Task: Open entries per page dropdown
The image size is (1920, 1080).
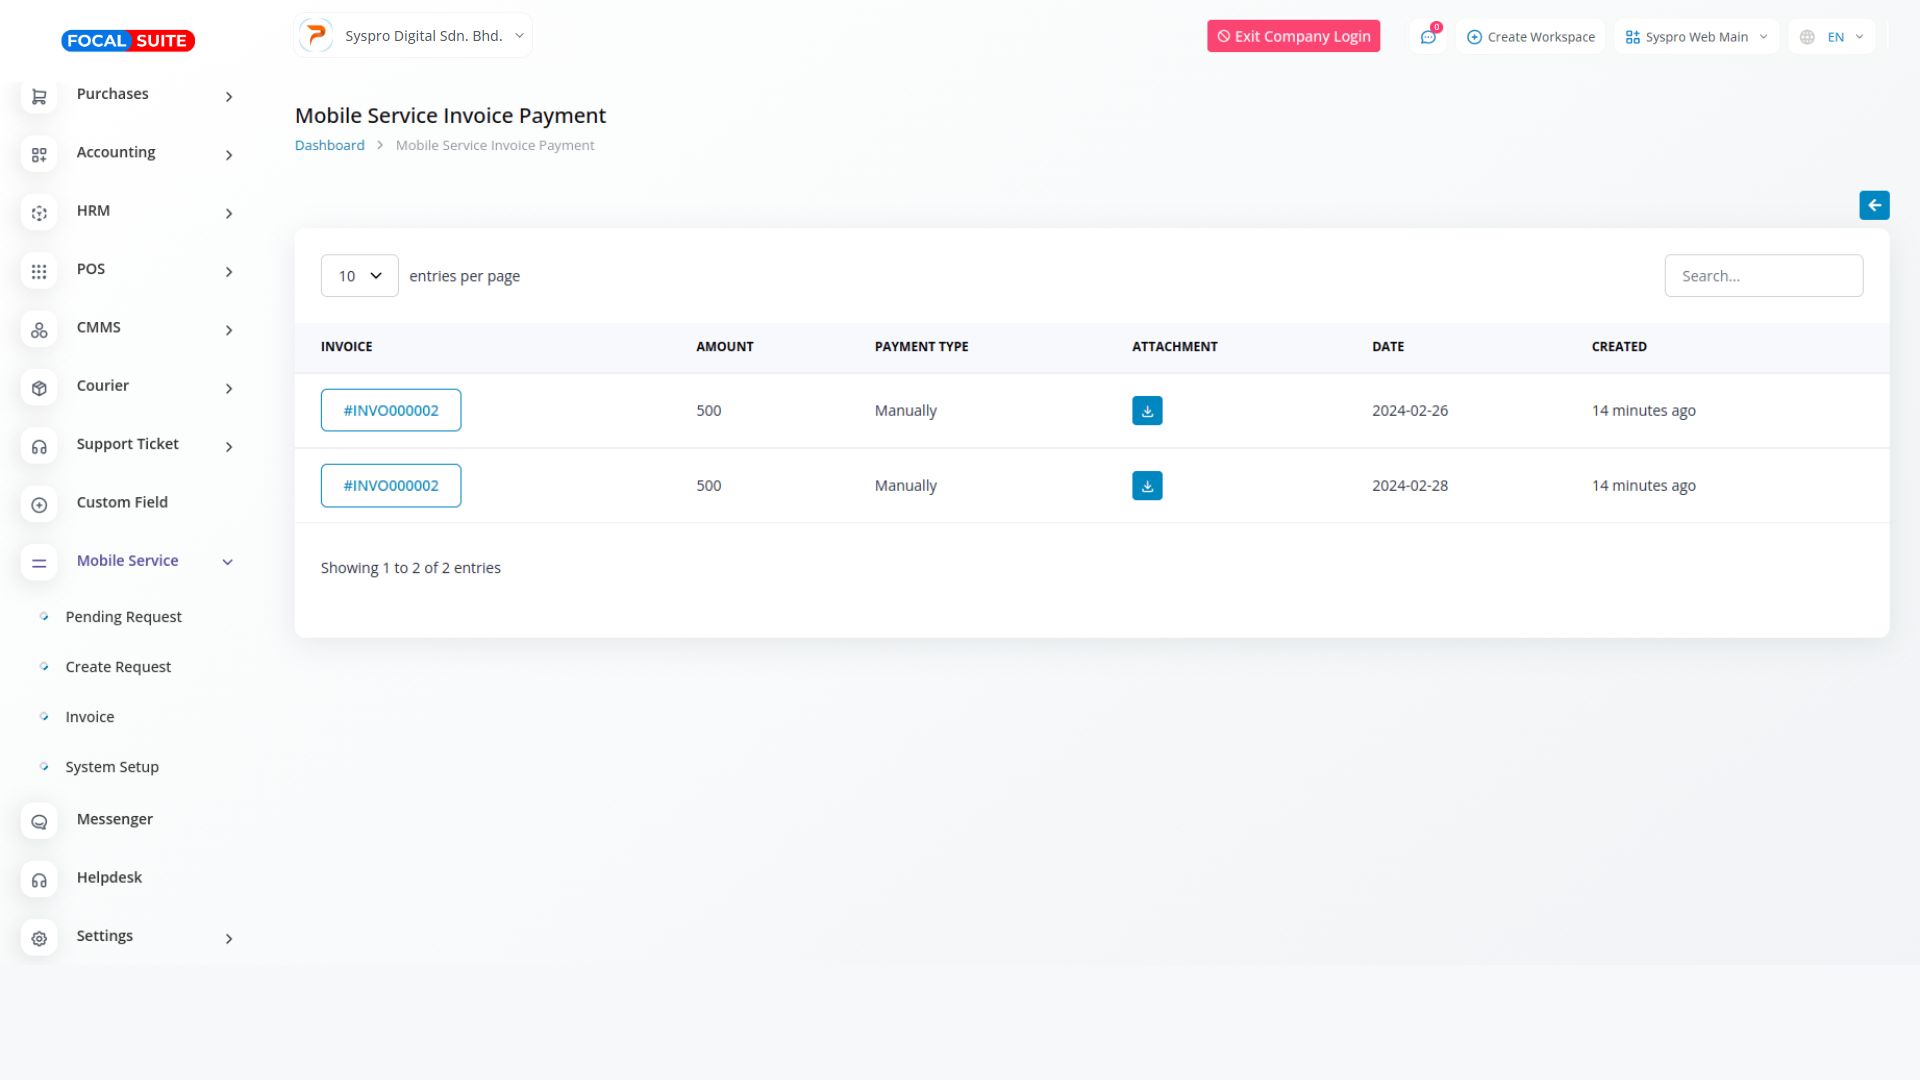Action: (x=359, y=276)
